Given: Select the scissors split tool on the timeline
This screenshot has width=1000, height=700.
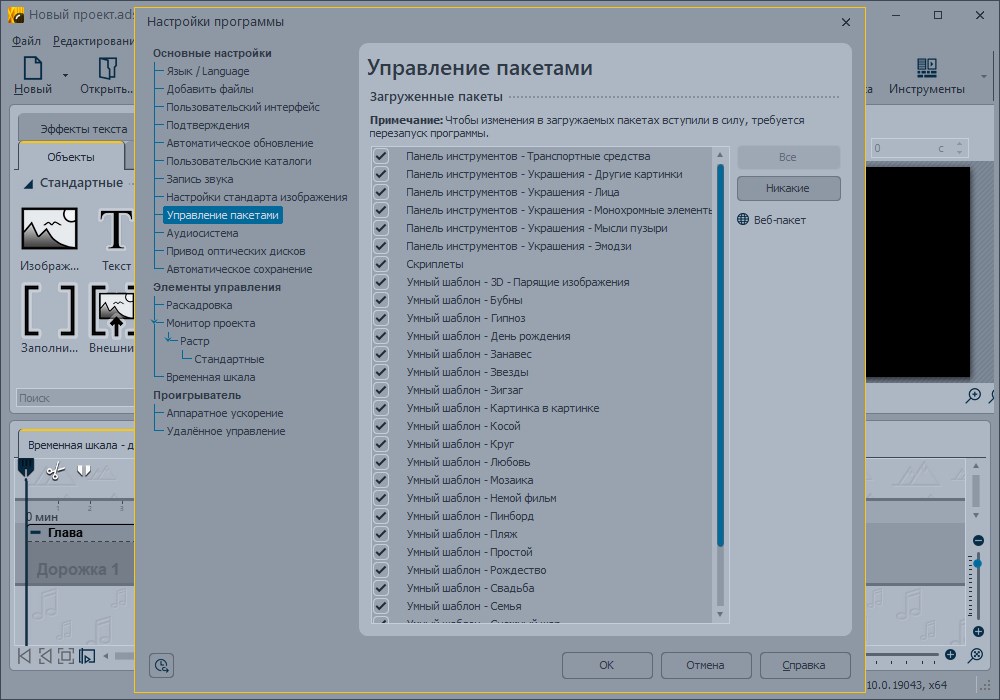Looking at the screenshot, I should click(54, 472).
